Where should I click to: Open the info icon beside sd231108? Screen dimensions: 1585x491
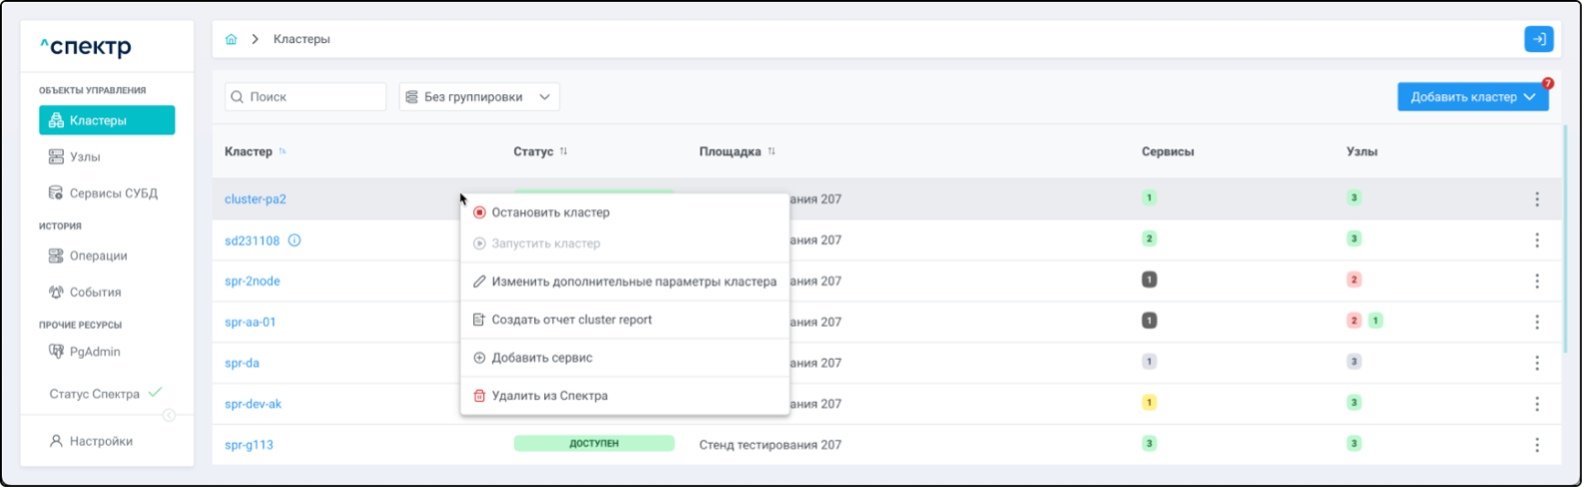click(x=294, y=240)
